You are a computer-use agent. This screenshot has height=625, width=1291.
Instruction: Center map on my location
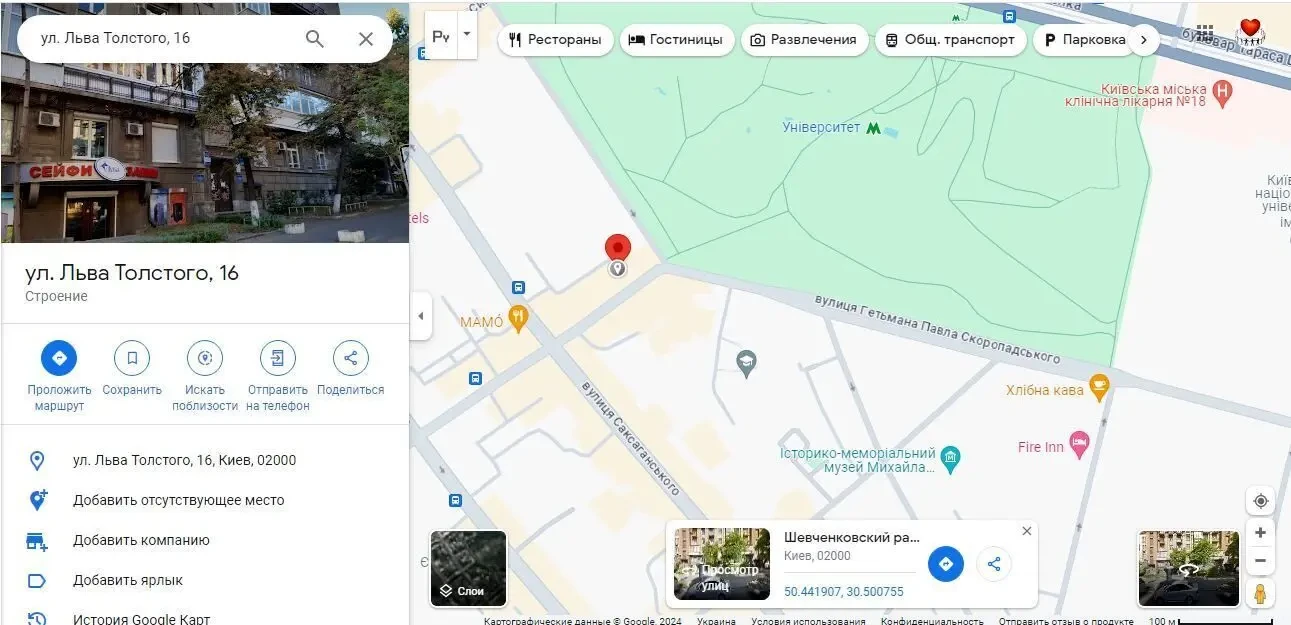[x=1260, y=501]
